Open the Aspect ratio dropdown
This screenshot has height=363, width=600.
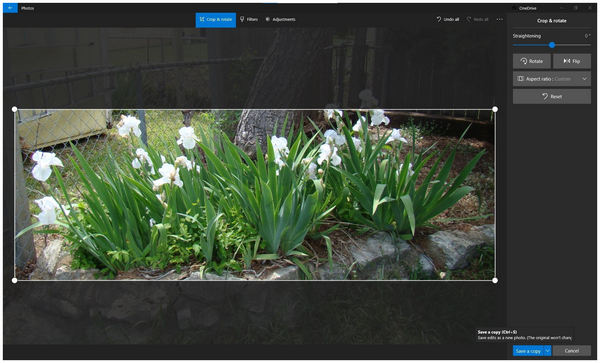552,79
